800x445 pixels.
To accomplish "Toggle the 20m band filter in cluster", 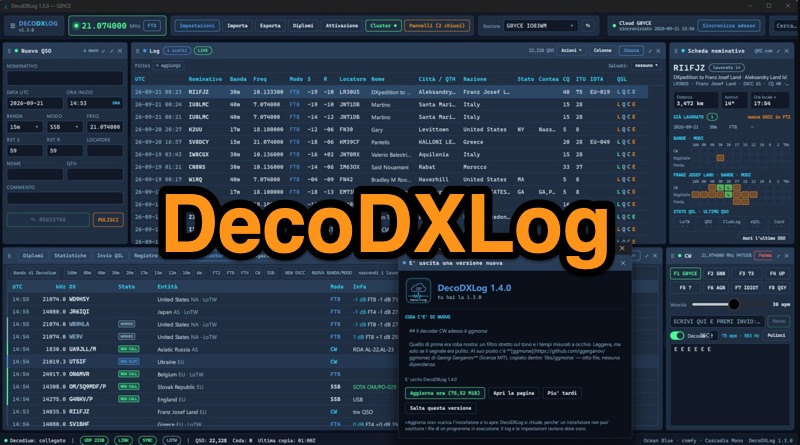I will (130, 273).
